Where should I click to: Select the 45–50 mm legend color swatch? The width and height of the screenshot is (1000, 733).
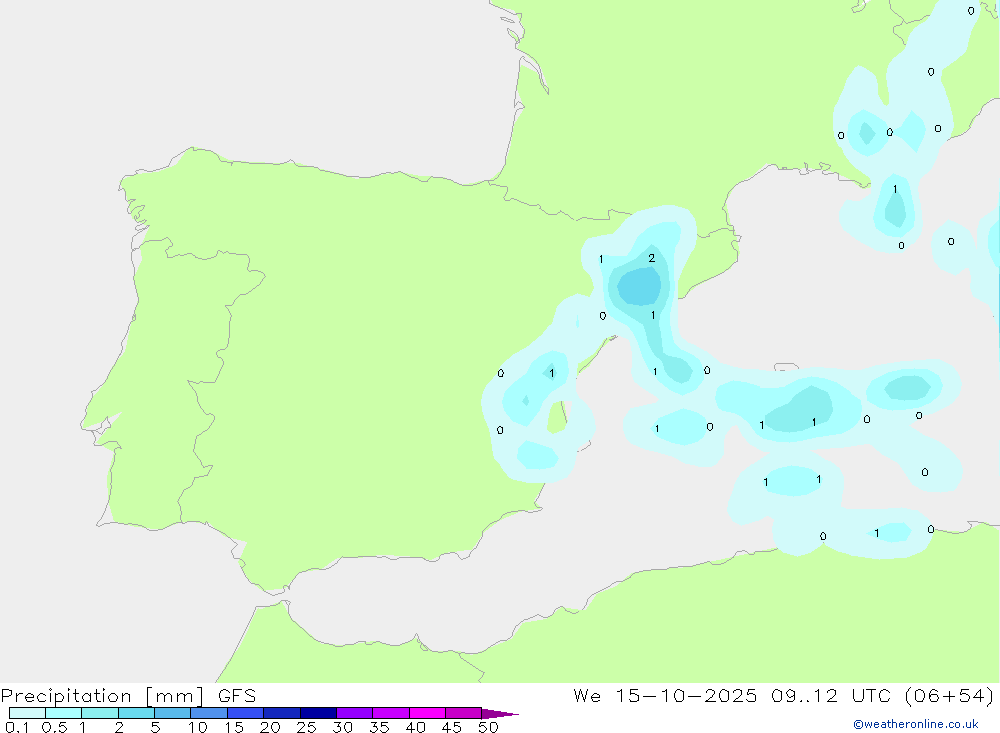coord(463,713)
